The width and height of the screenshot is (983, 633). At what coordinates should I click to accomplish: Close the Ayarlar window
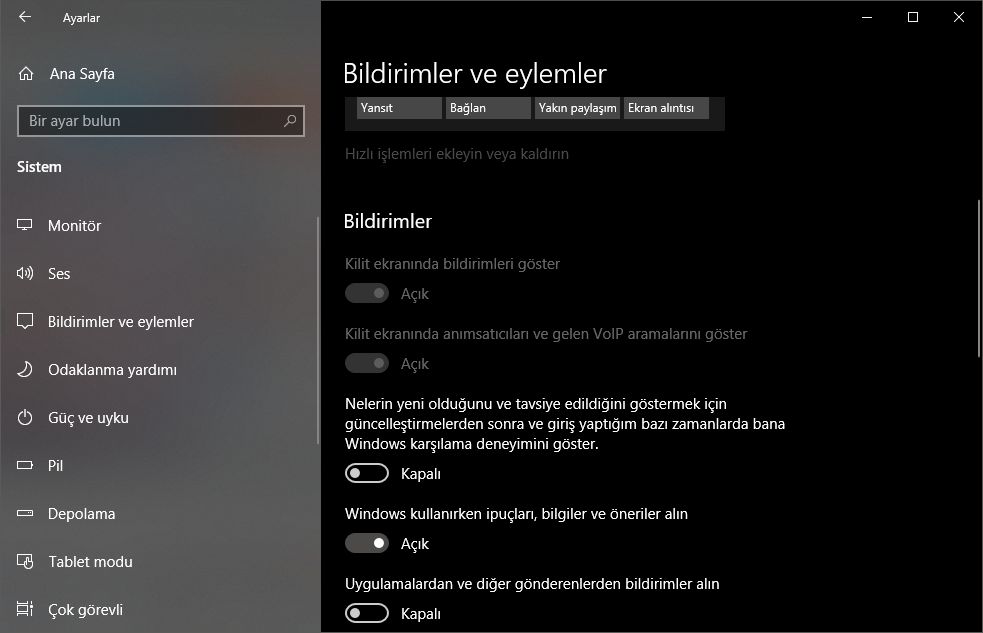pyautogui.click(x=959, y=17)
